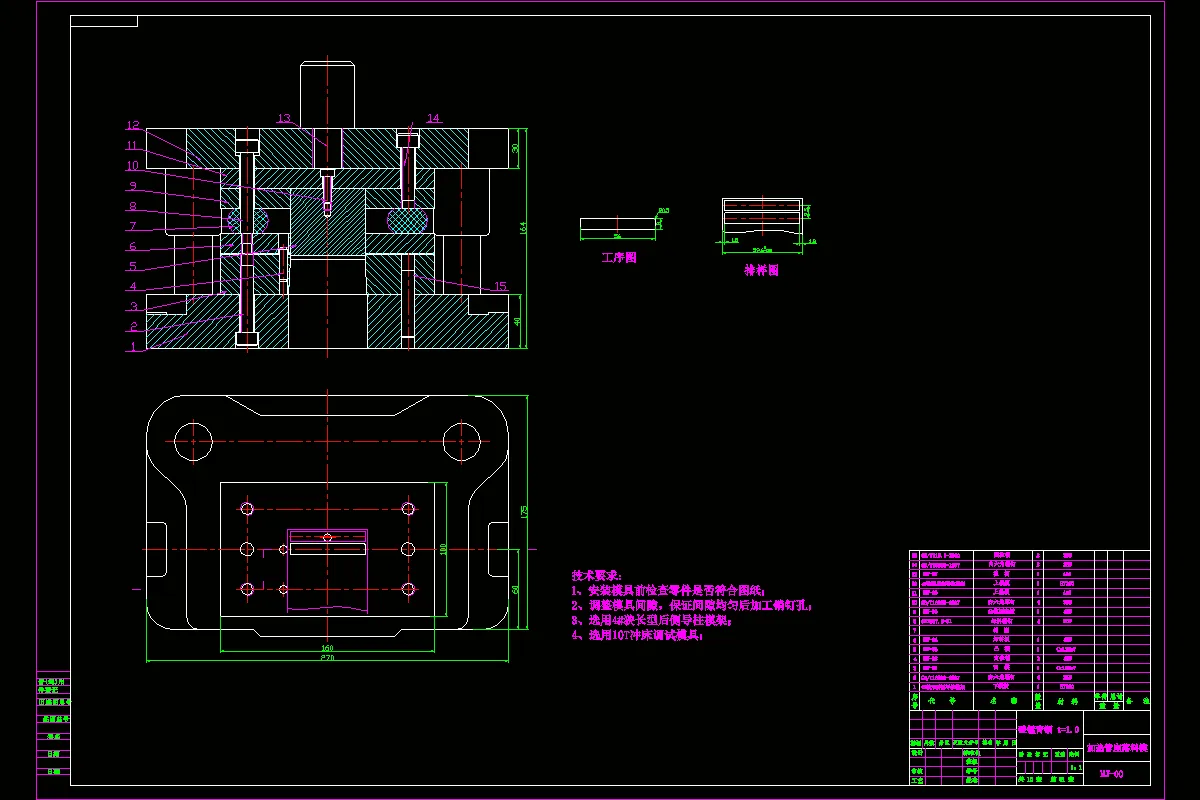Viewport: 1200px width, 800px height.
Task: Click the 164 height dimension text
Action: pyautogui.click(x=522, y=228)
